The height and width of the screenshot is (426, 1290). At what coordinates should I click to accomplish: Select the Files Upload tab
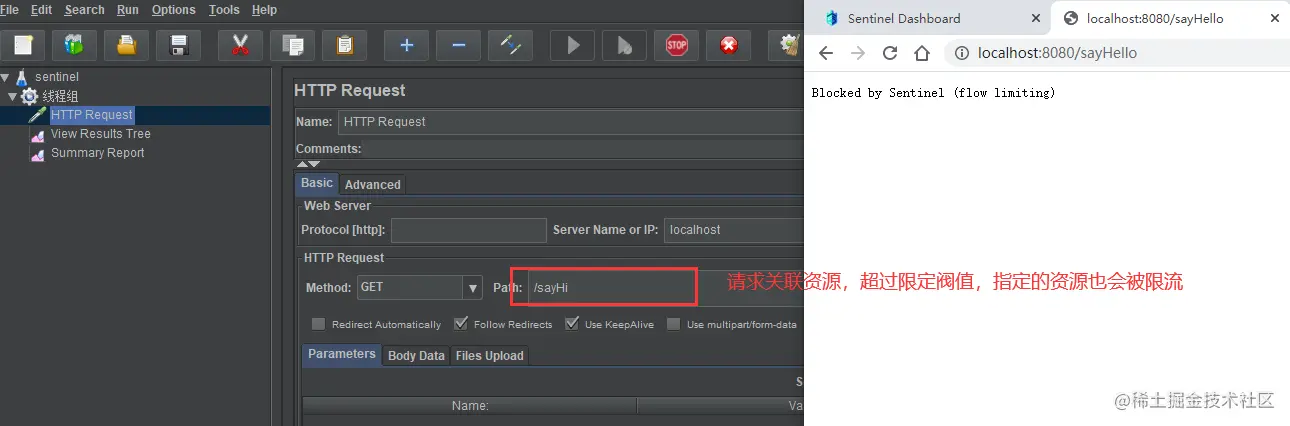point(489,356)
